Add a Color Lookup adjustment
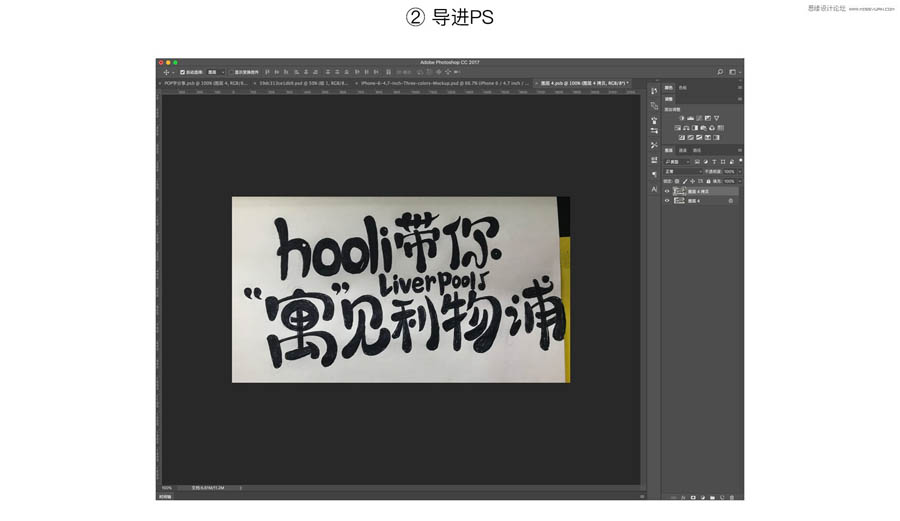900x521 pixels. [720, 128]
